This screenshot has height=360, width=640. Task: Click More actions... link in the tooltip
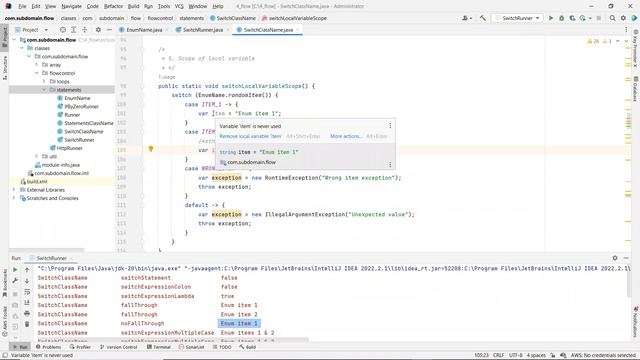pyautogui.click(x=346, y=136)
